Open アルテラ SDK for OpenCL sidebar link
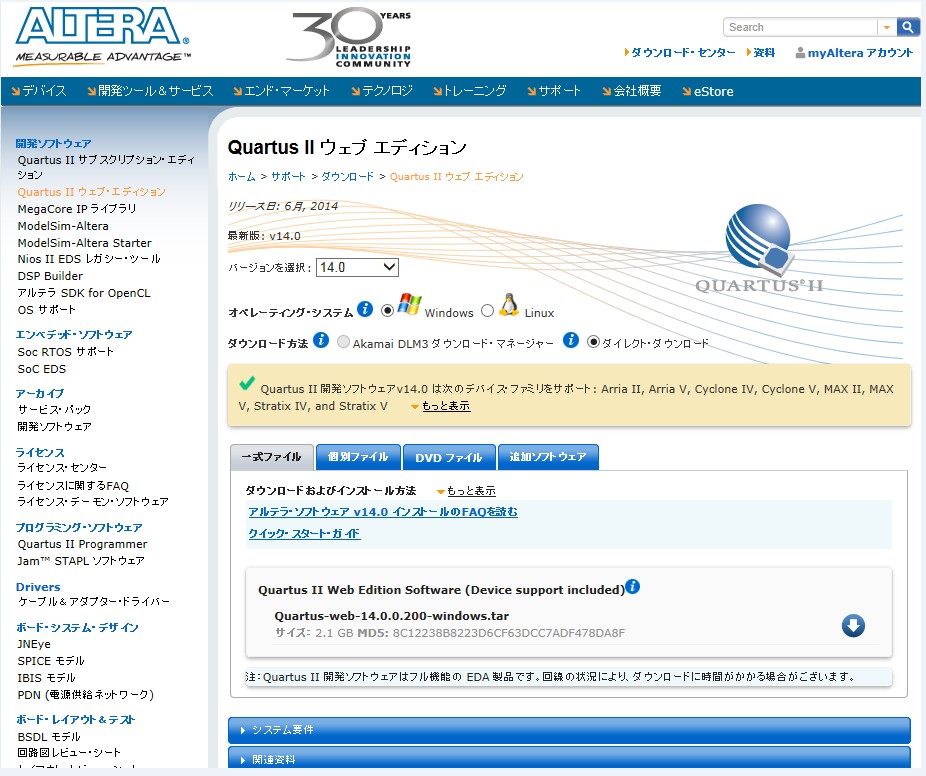 84,293
